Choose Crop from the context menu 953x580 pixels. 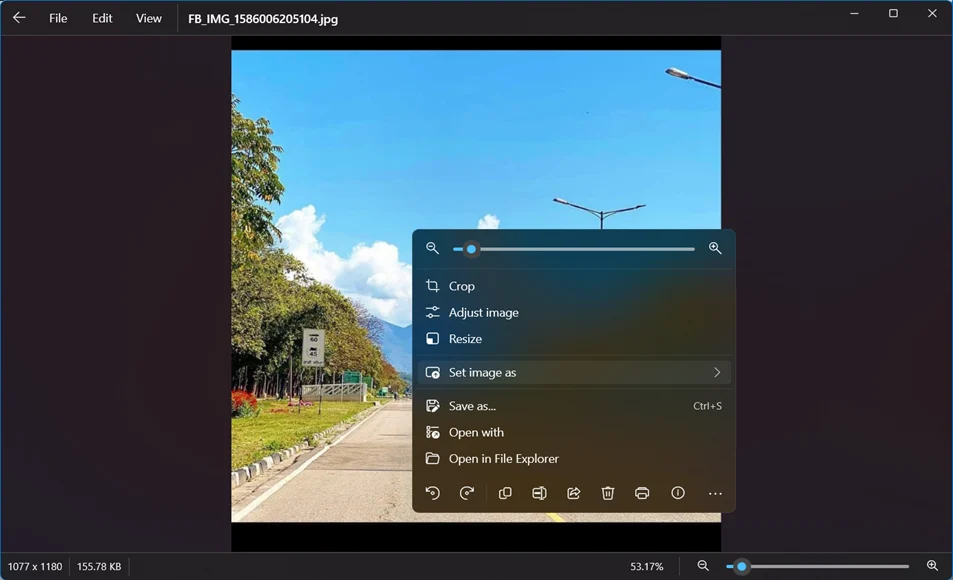[x=574, y=286]
